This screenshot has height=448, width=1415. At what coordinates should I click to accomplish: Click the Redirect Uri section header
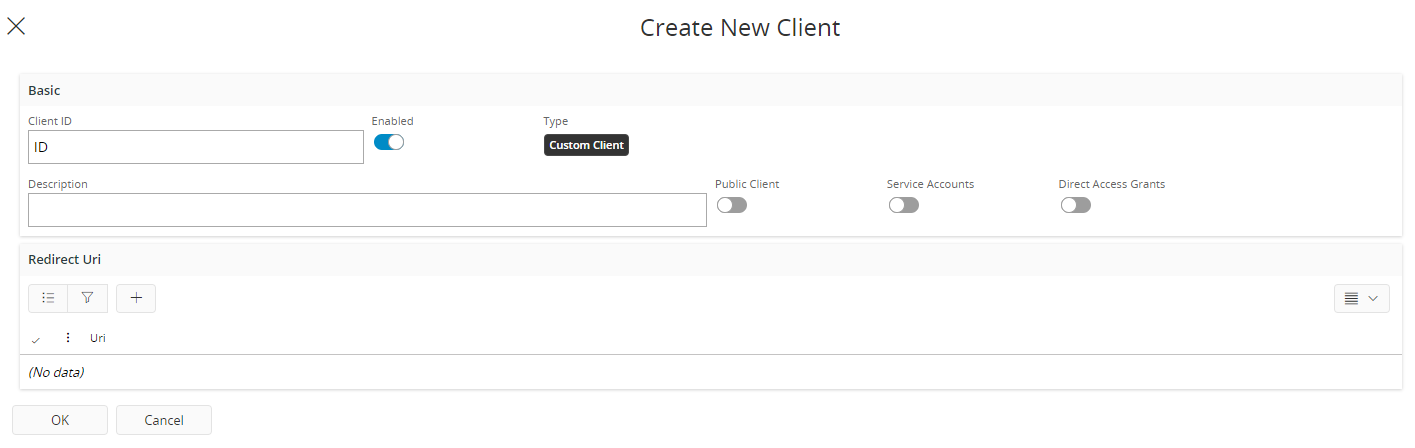[x=64, y=259]
